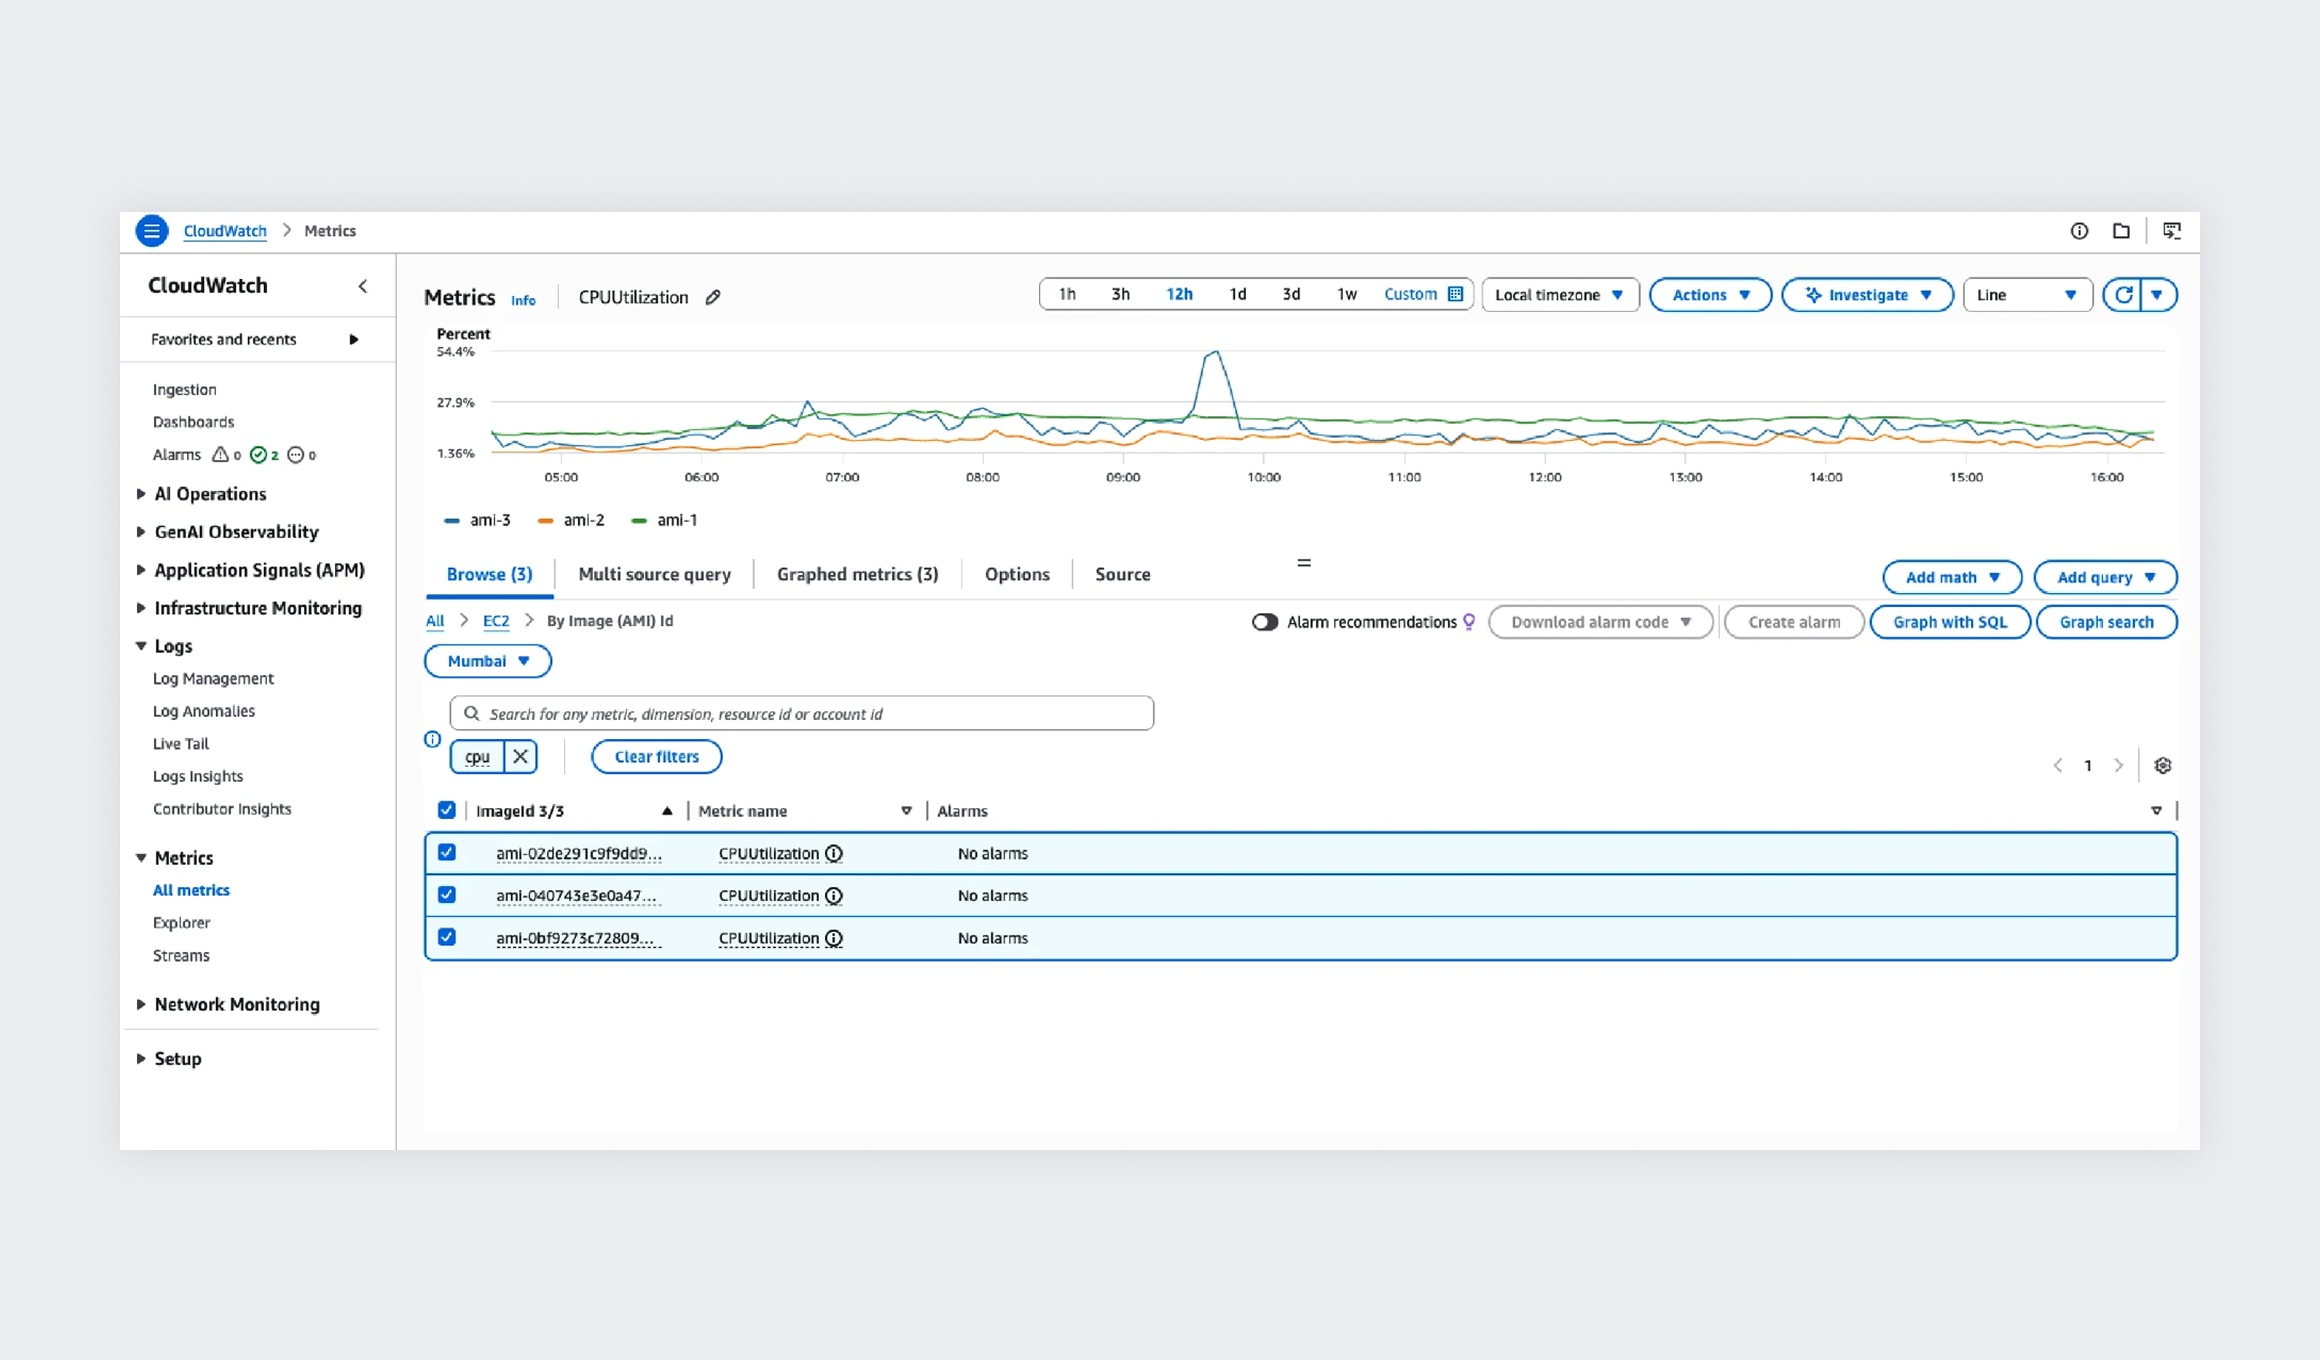Click the info icon for ami-02de291c9f9dd9 CPUUtilization
The image size is (2320, 1360).
pyautogui.click(x=834, y=854)
